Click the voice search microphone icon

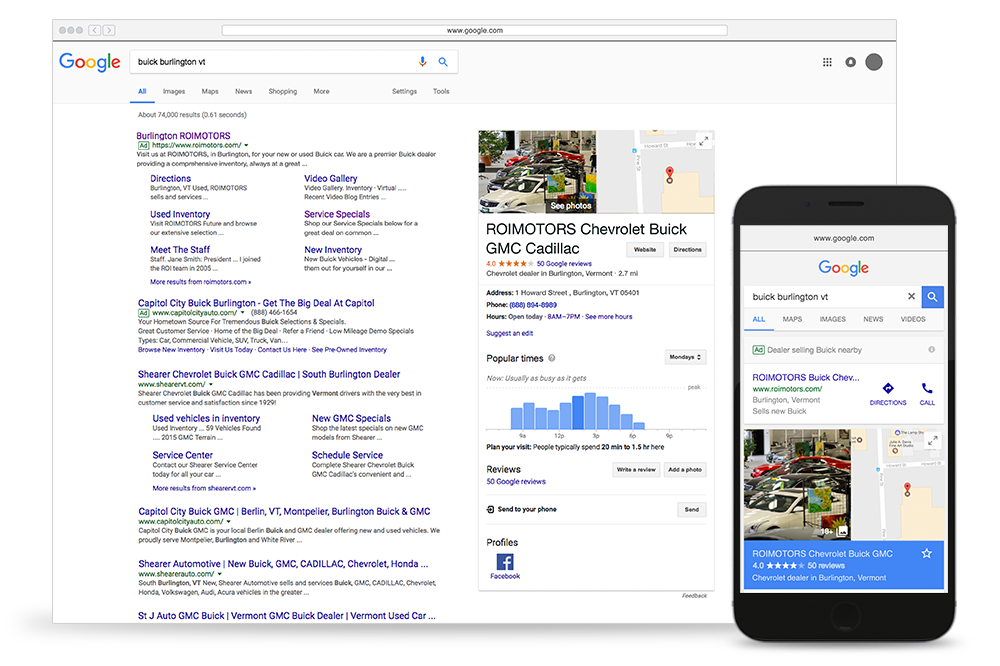tap(422, 62)
